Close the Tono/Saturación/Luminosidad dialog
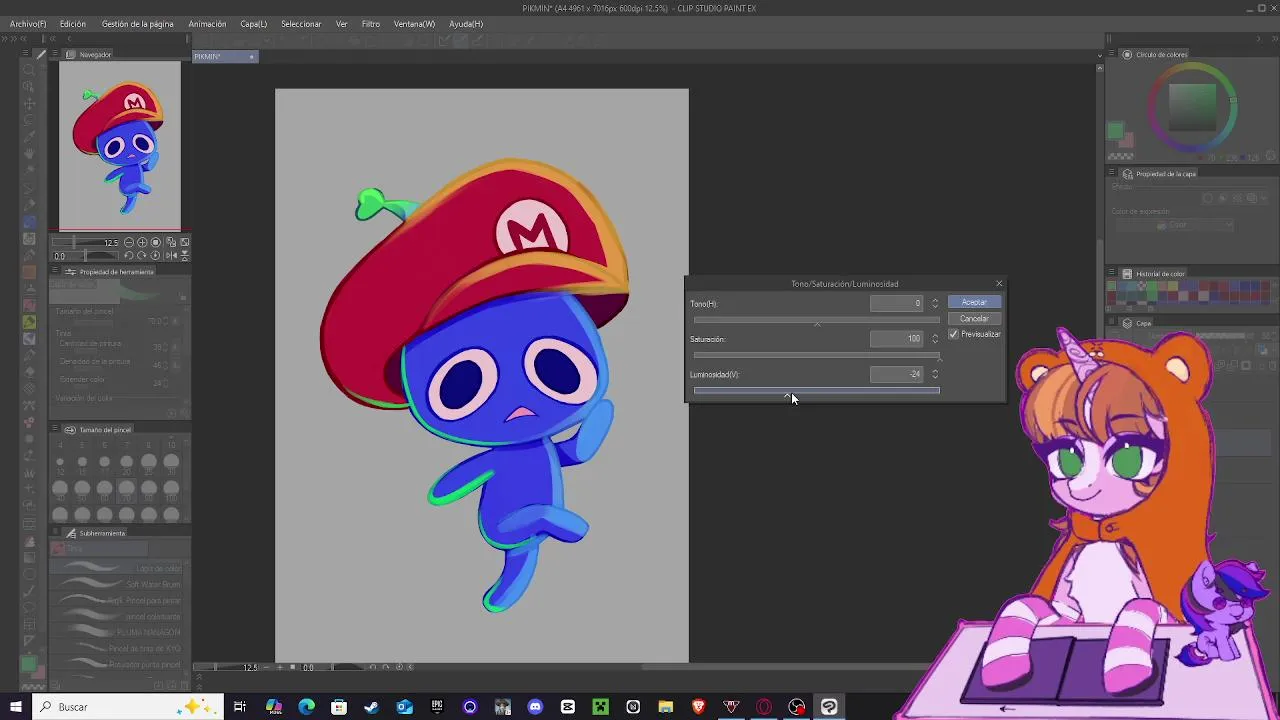This screenshot has height=720, width=1280. [x=998, y=284]
